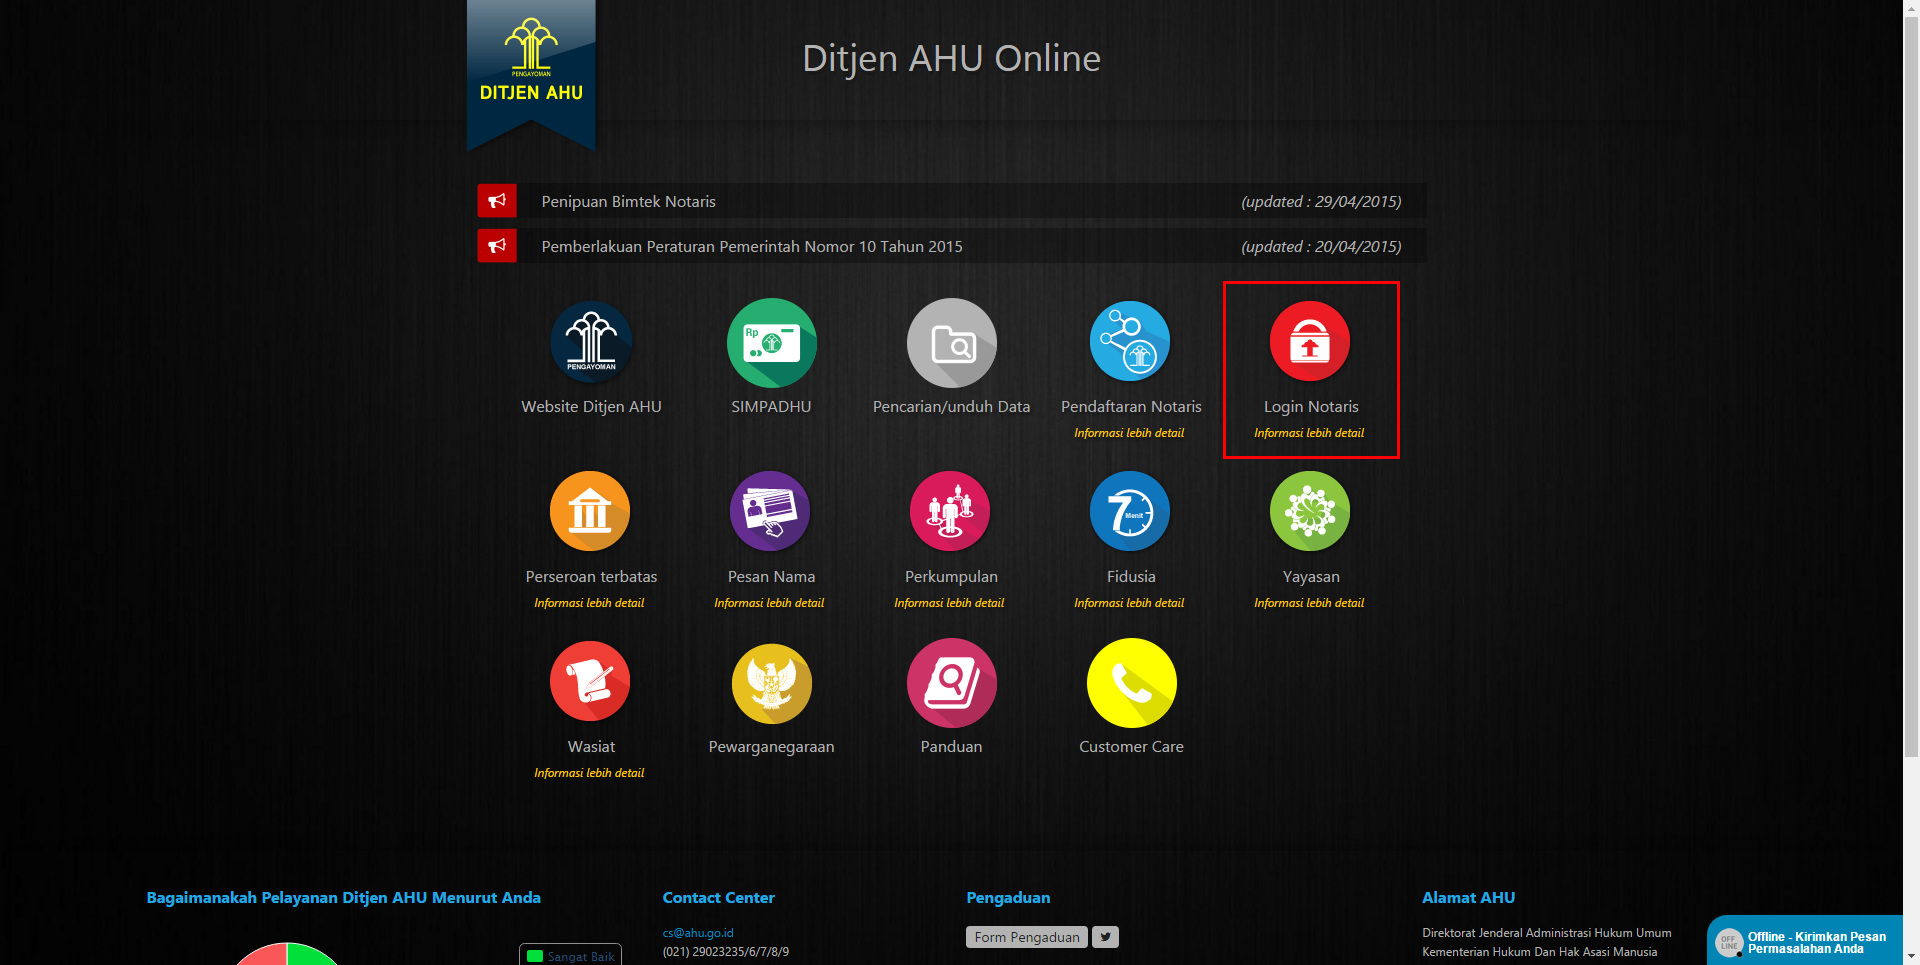1920x965 pixels.
Task: Click the Form Pengaduan button
Action: click(x=1026, y=937)
